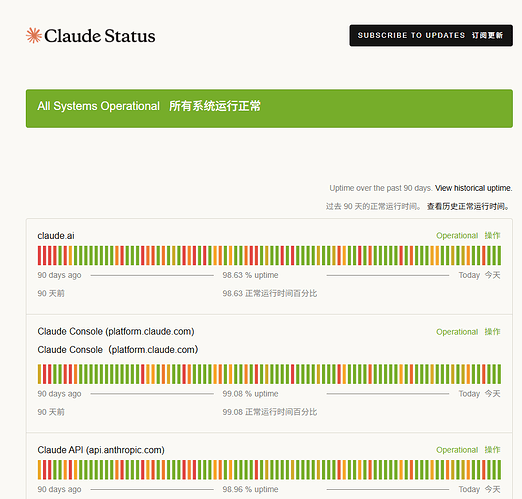Click 98.63 % uptime text
Screen dimensions: 522x499
(x=250, y=275)
